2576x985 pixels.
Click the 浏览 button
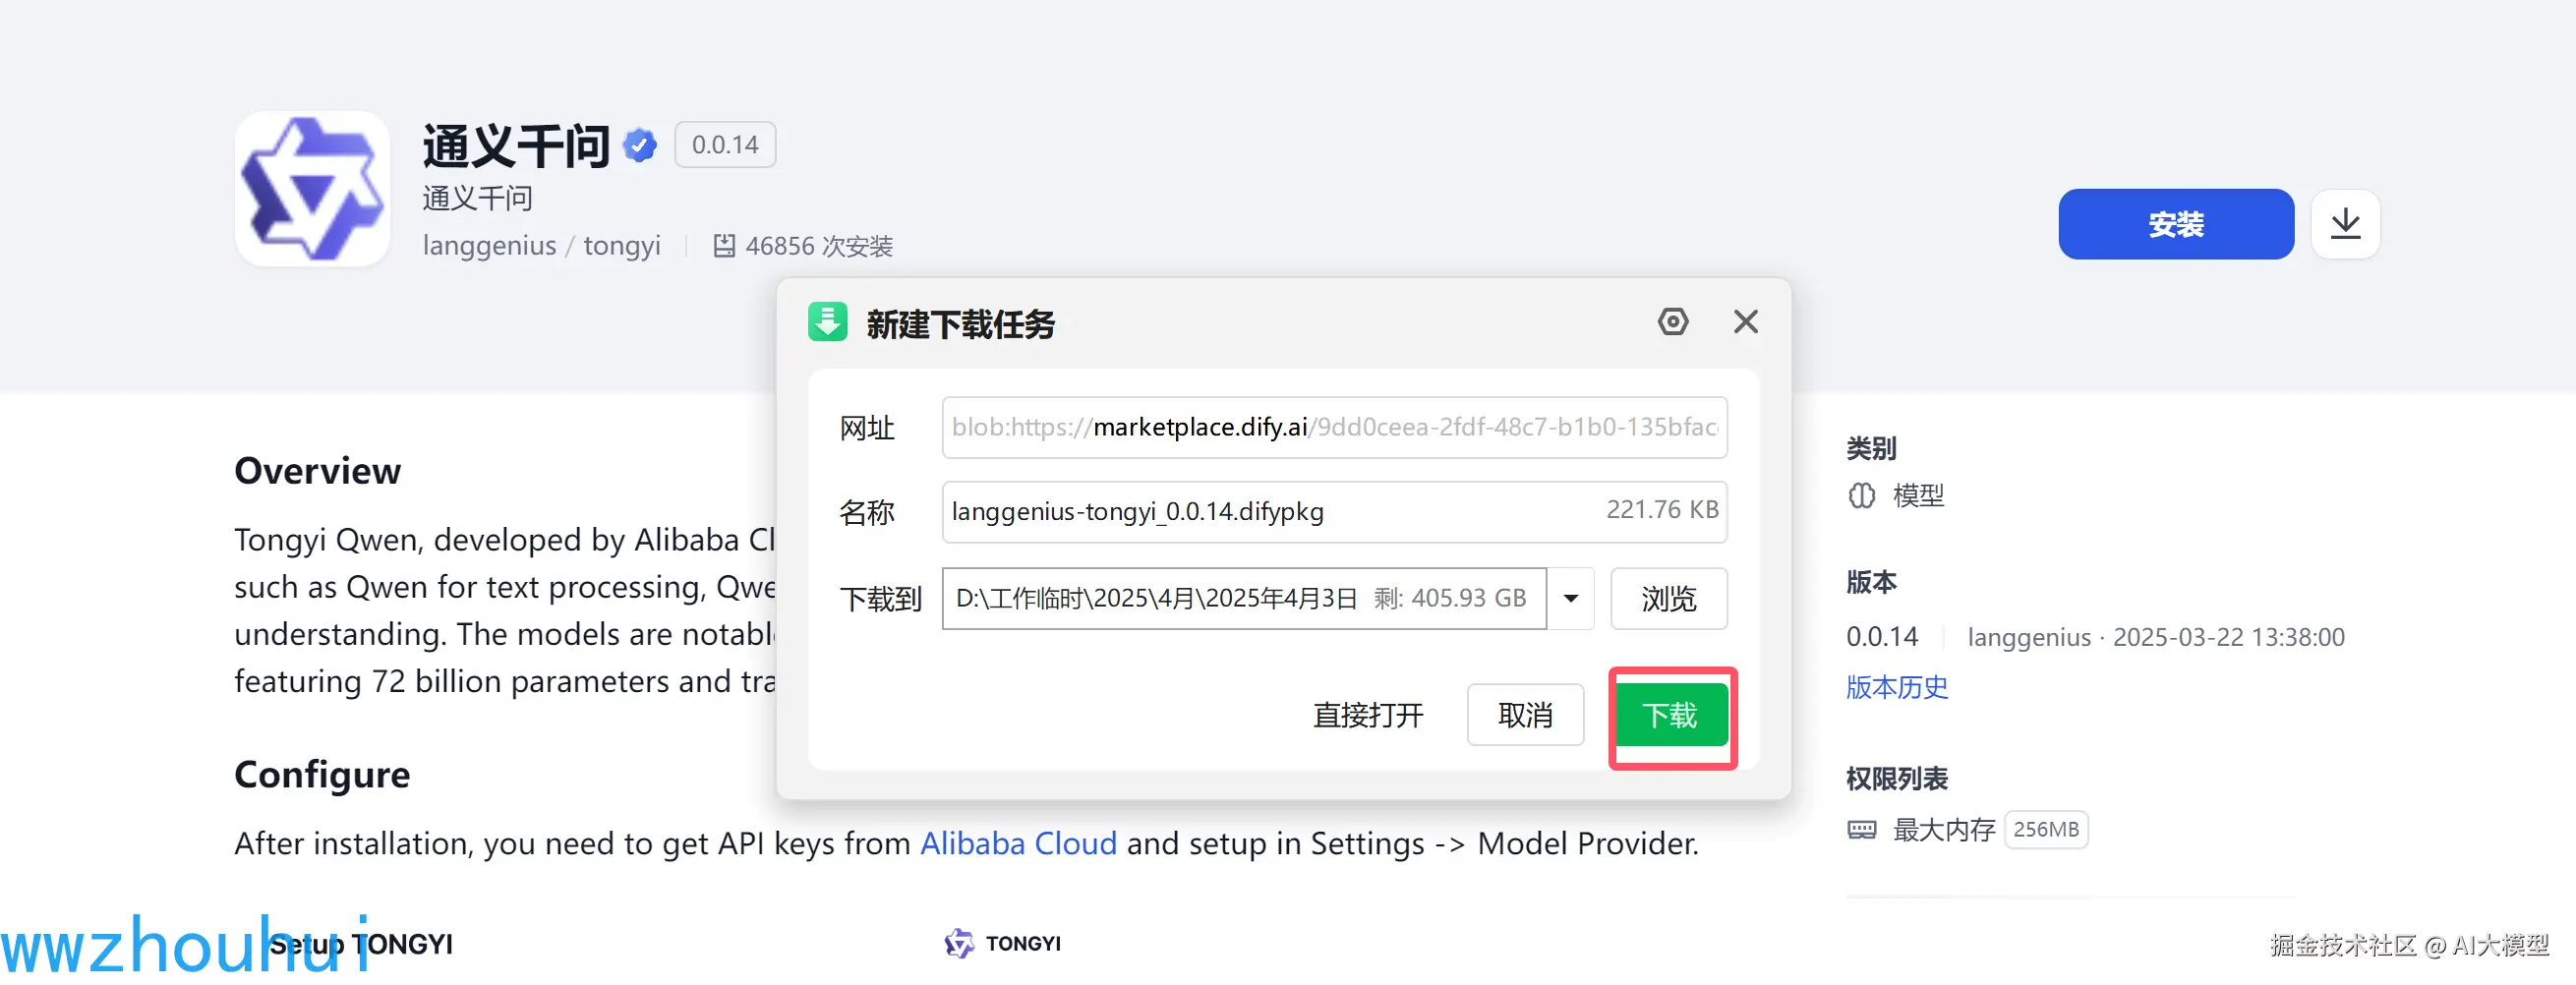(1668, 598)
